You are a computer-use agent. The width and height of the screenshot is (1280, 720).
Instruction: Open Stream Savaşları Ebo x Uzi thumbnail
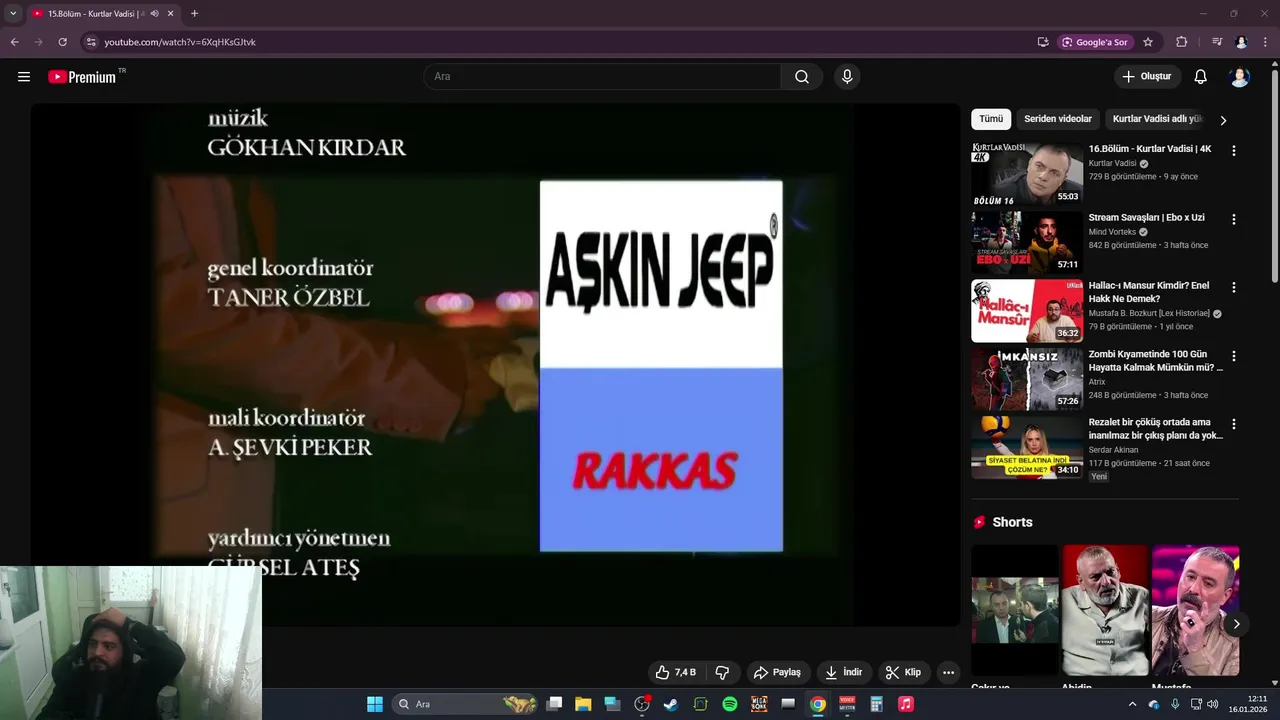[1027, 242]
